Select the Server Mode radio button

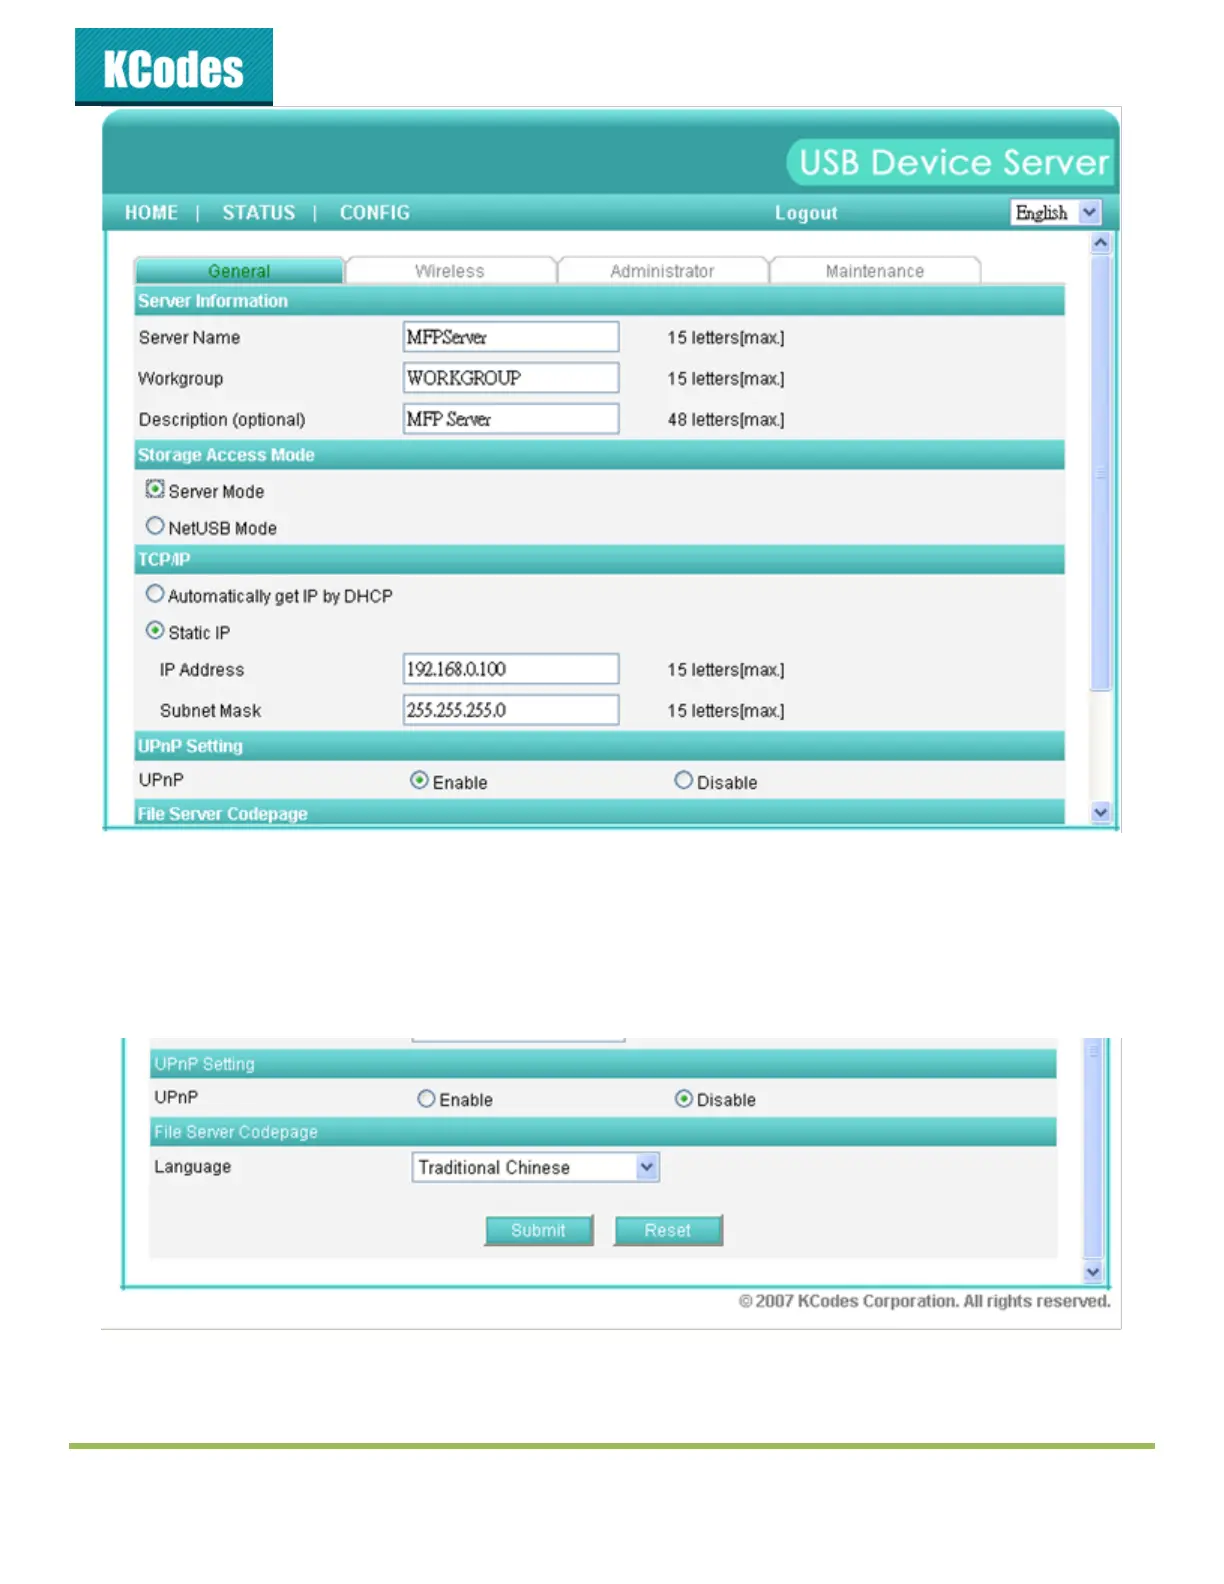[x=155, y=489]
